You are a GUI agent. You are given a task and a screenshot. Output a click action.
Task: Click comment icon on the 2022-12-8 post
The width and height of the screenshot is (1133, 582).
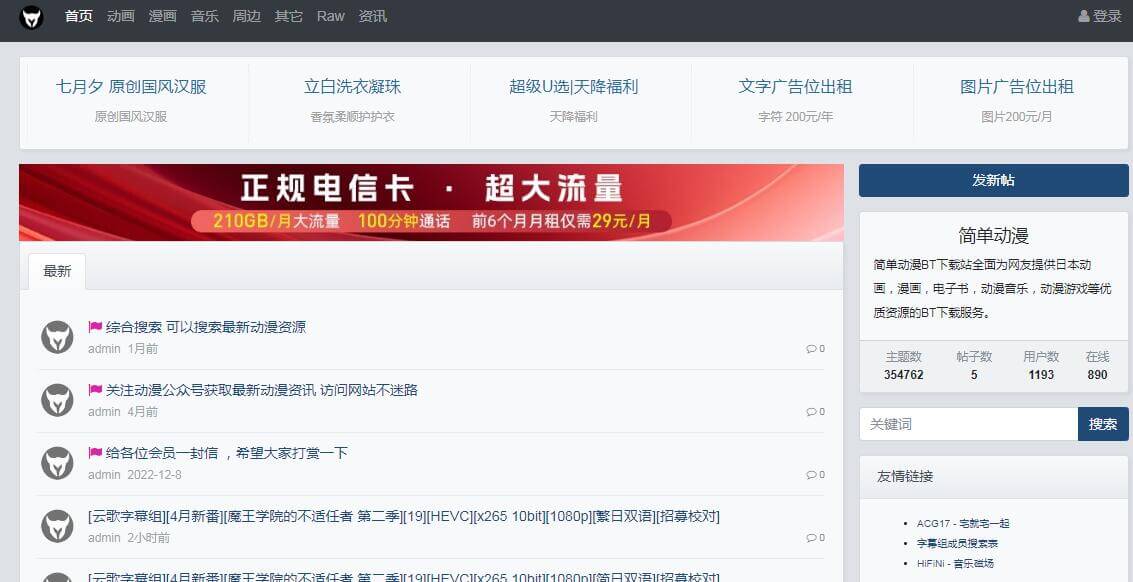(811, 475)
